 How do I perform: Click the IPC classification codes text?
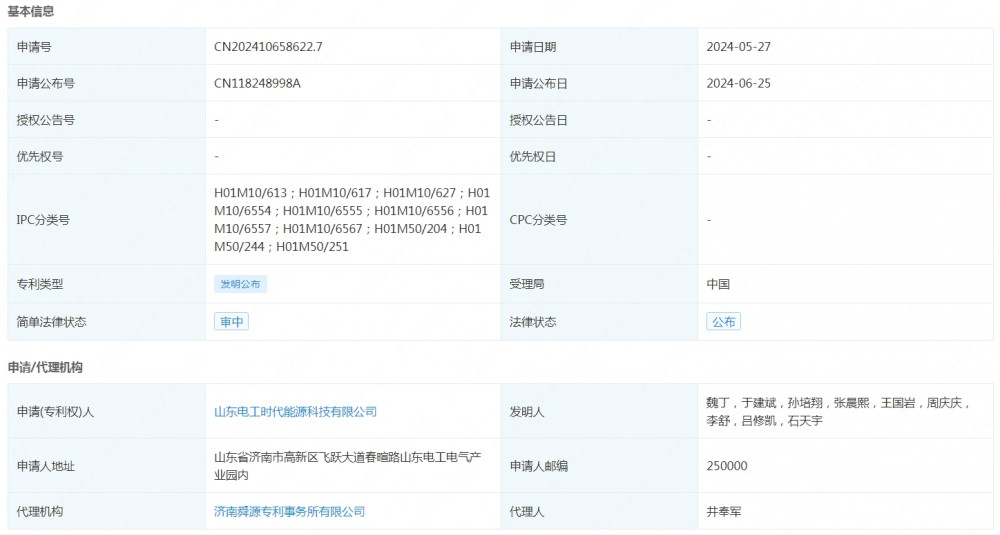coord(351,219)
